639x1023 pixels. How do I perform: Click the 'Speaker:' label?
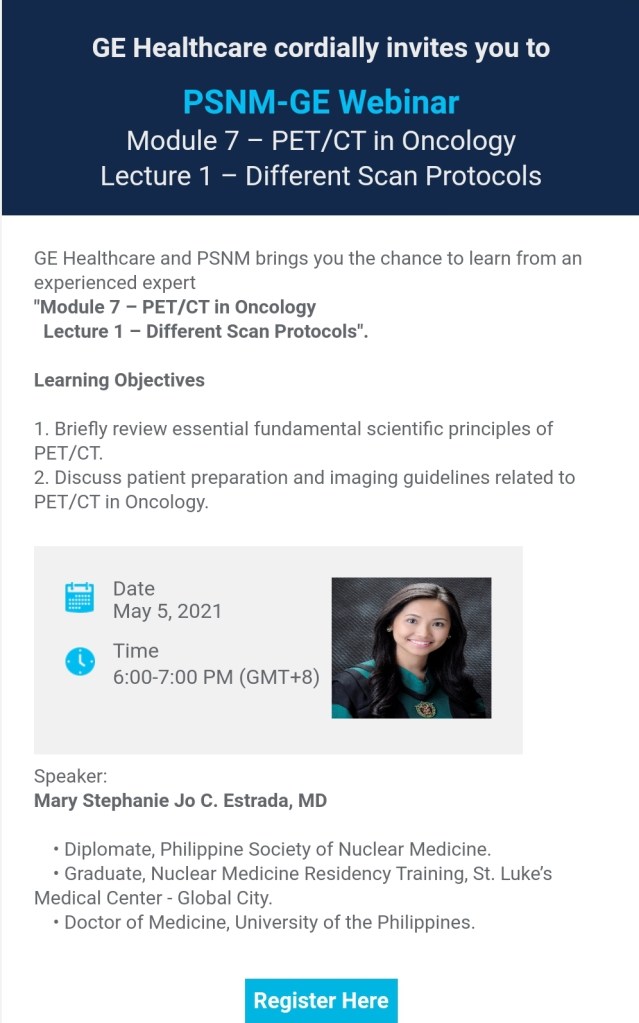click(x=70, y=777)
